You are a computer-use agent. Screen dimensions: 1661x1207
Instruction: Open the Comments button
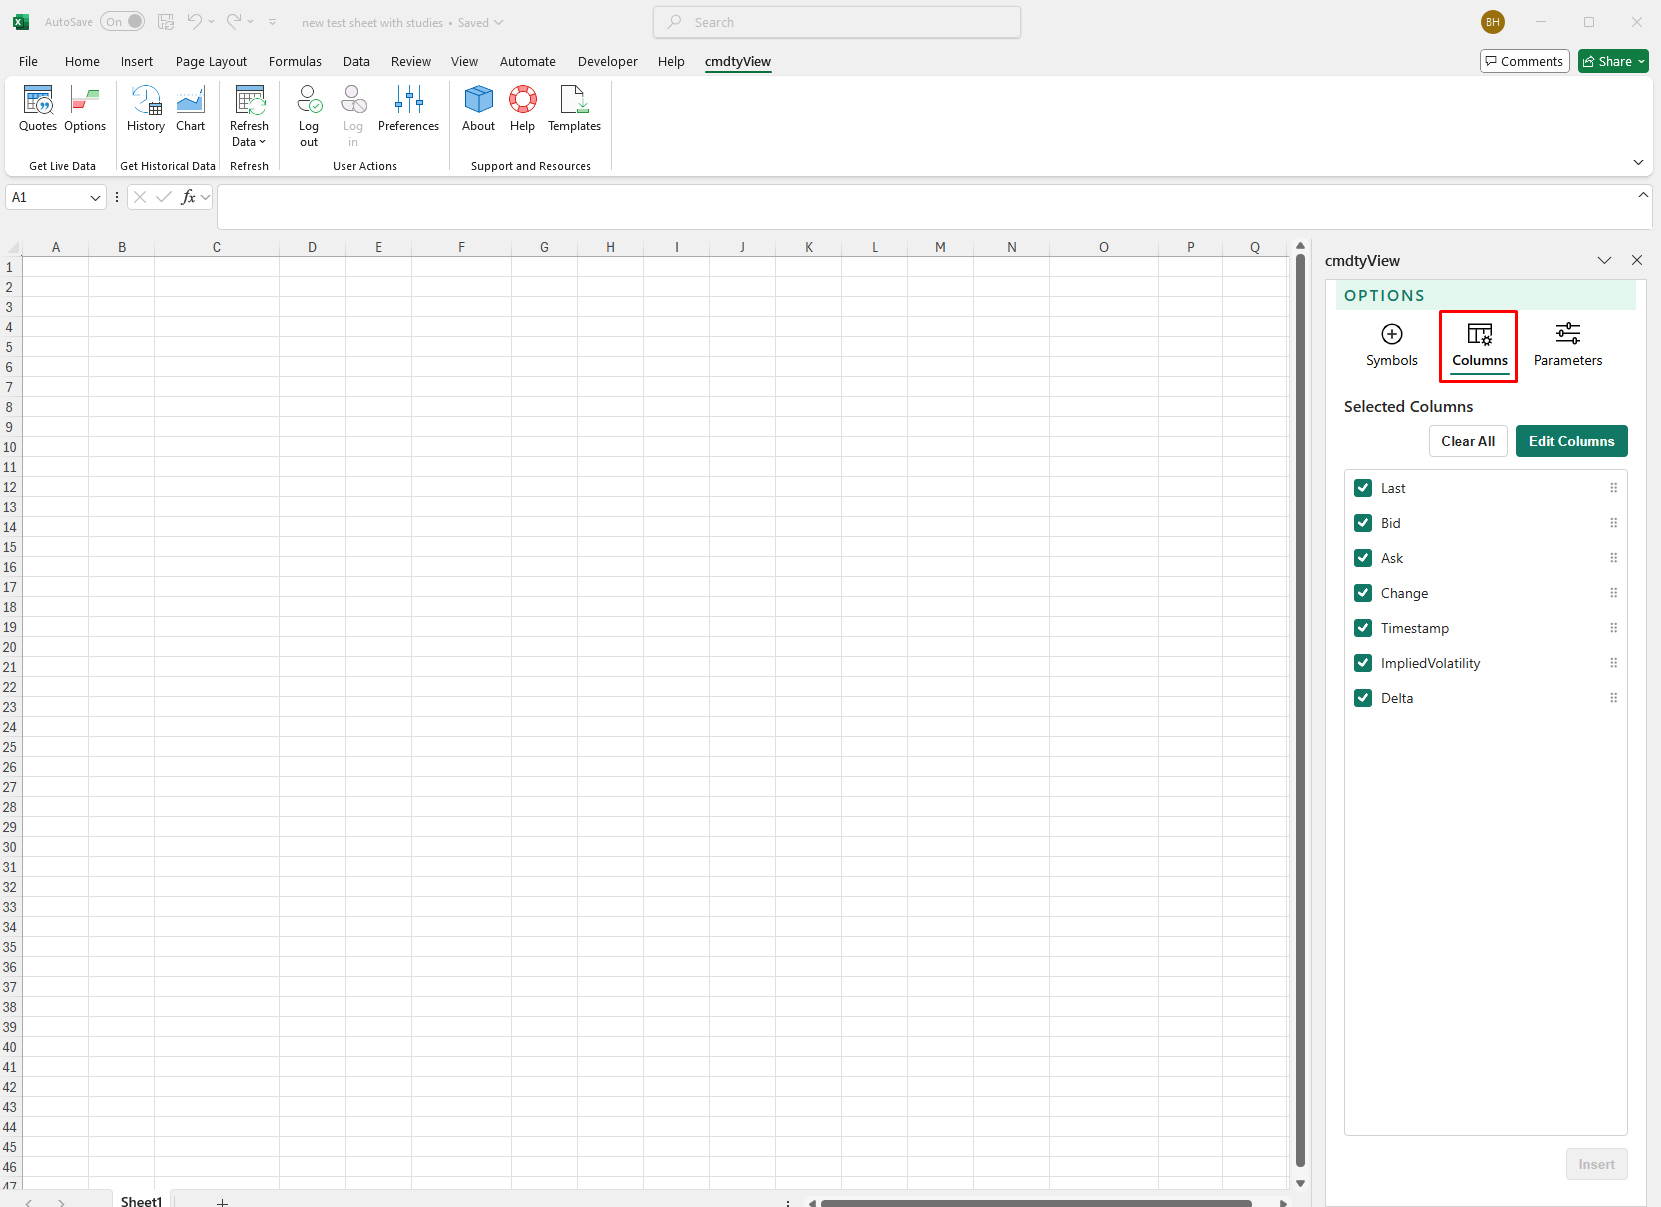1524,61
